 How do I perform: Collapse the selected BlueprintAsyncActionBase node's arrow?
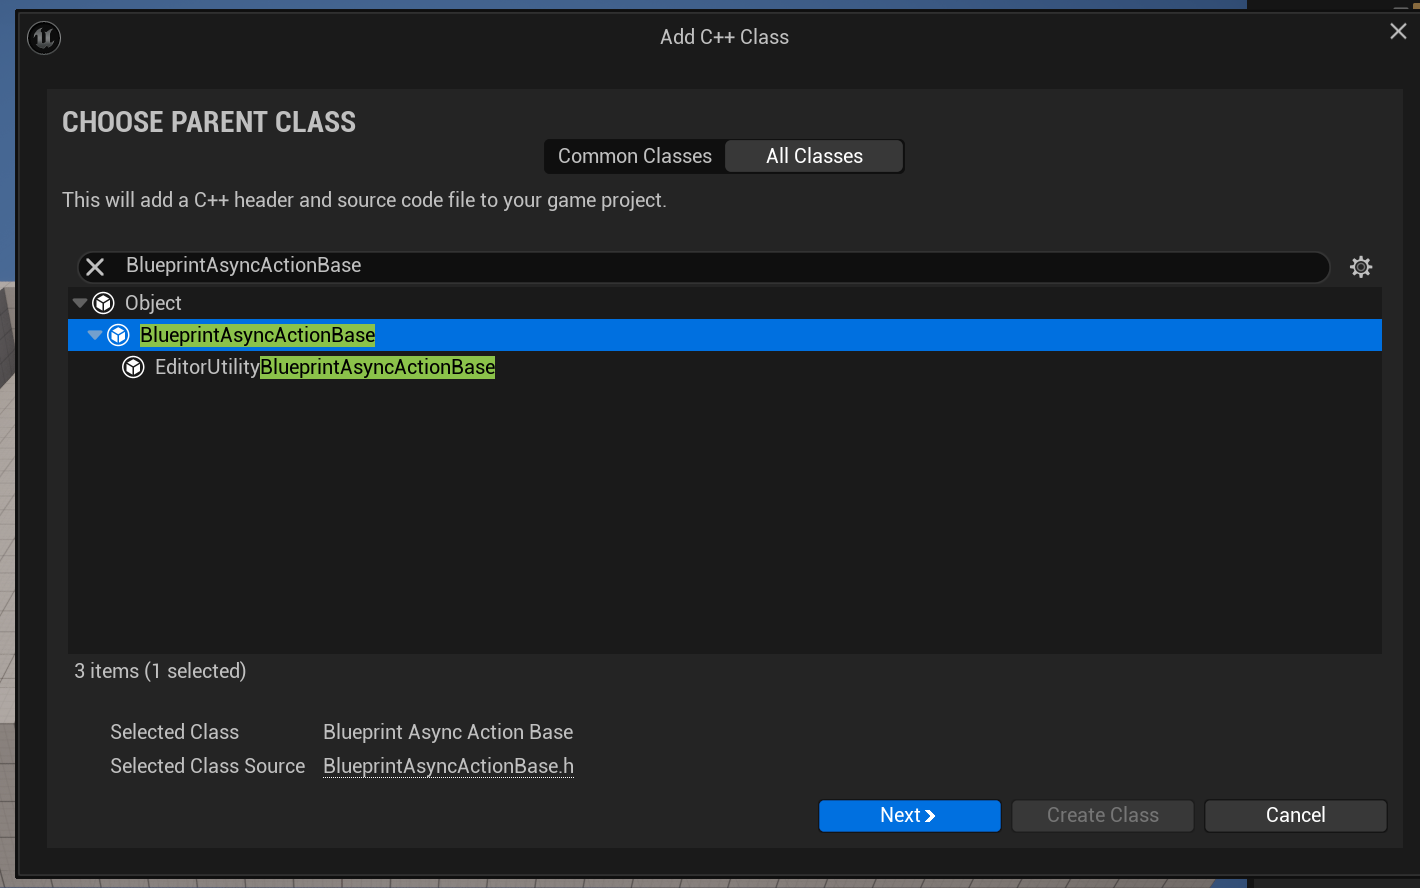95,335
